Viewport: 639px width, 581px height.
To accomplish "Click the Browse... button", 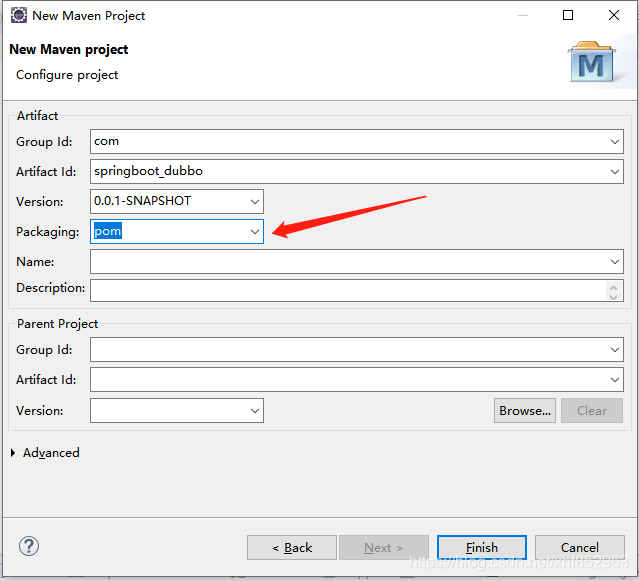I will point(525,411).
